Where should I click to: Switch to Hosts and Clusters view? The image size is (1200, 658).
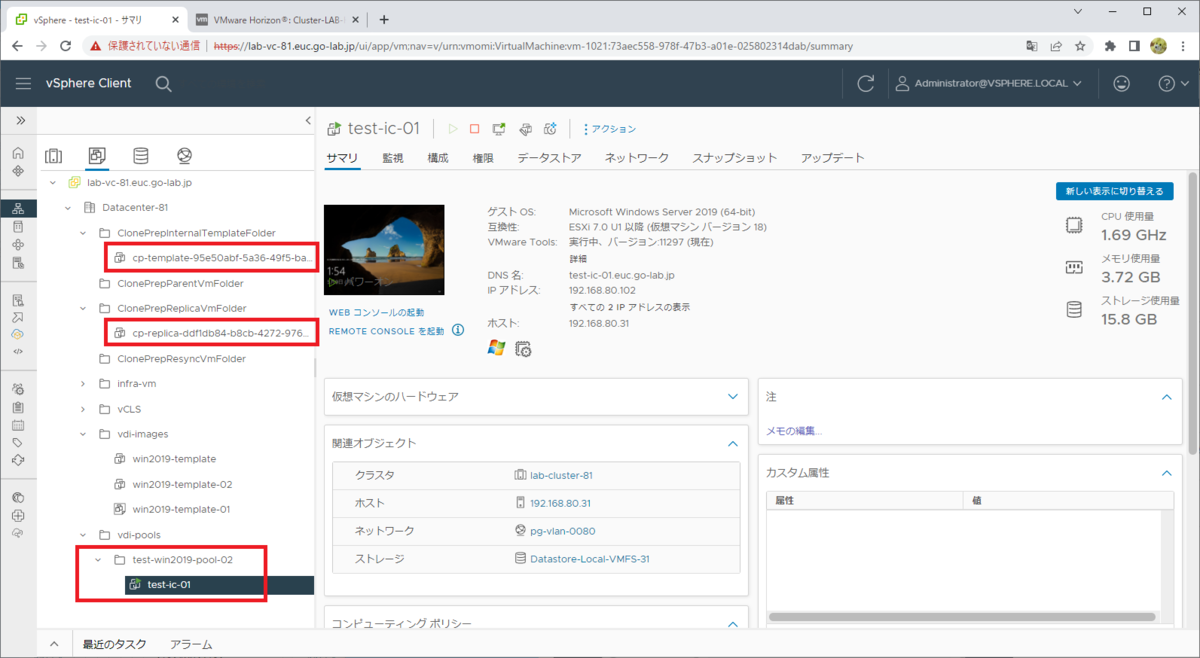(54, 155)
